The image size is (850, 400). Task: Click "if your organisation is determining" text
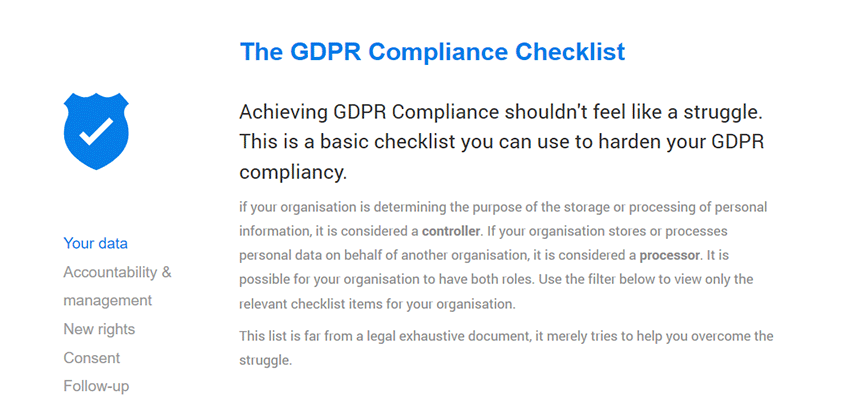click(340, 206)
